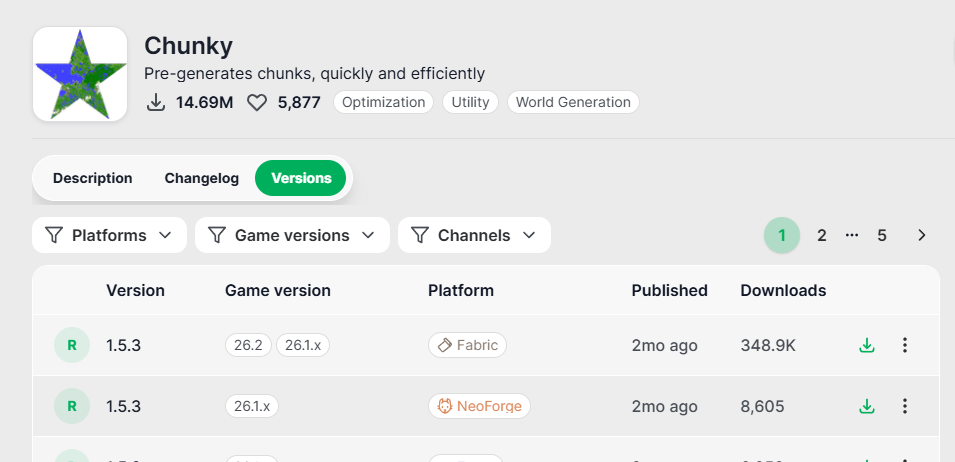
Task: Click the Published column header
Action: (669, 291)
